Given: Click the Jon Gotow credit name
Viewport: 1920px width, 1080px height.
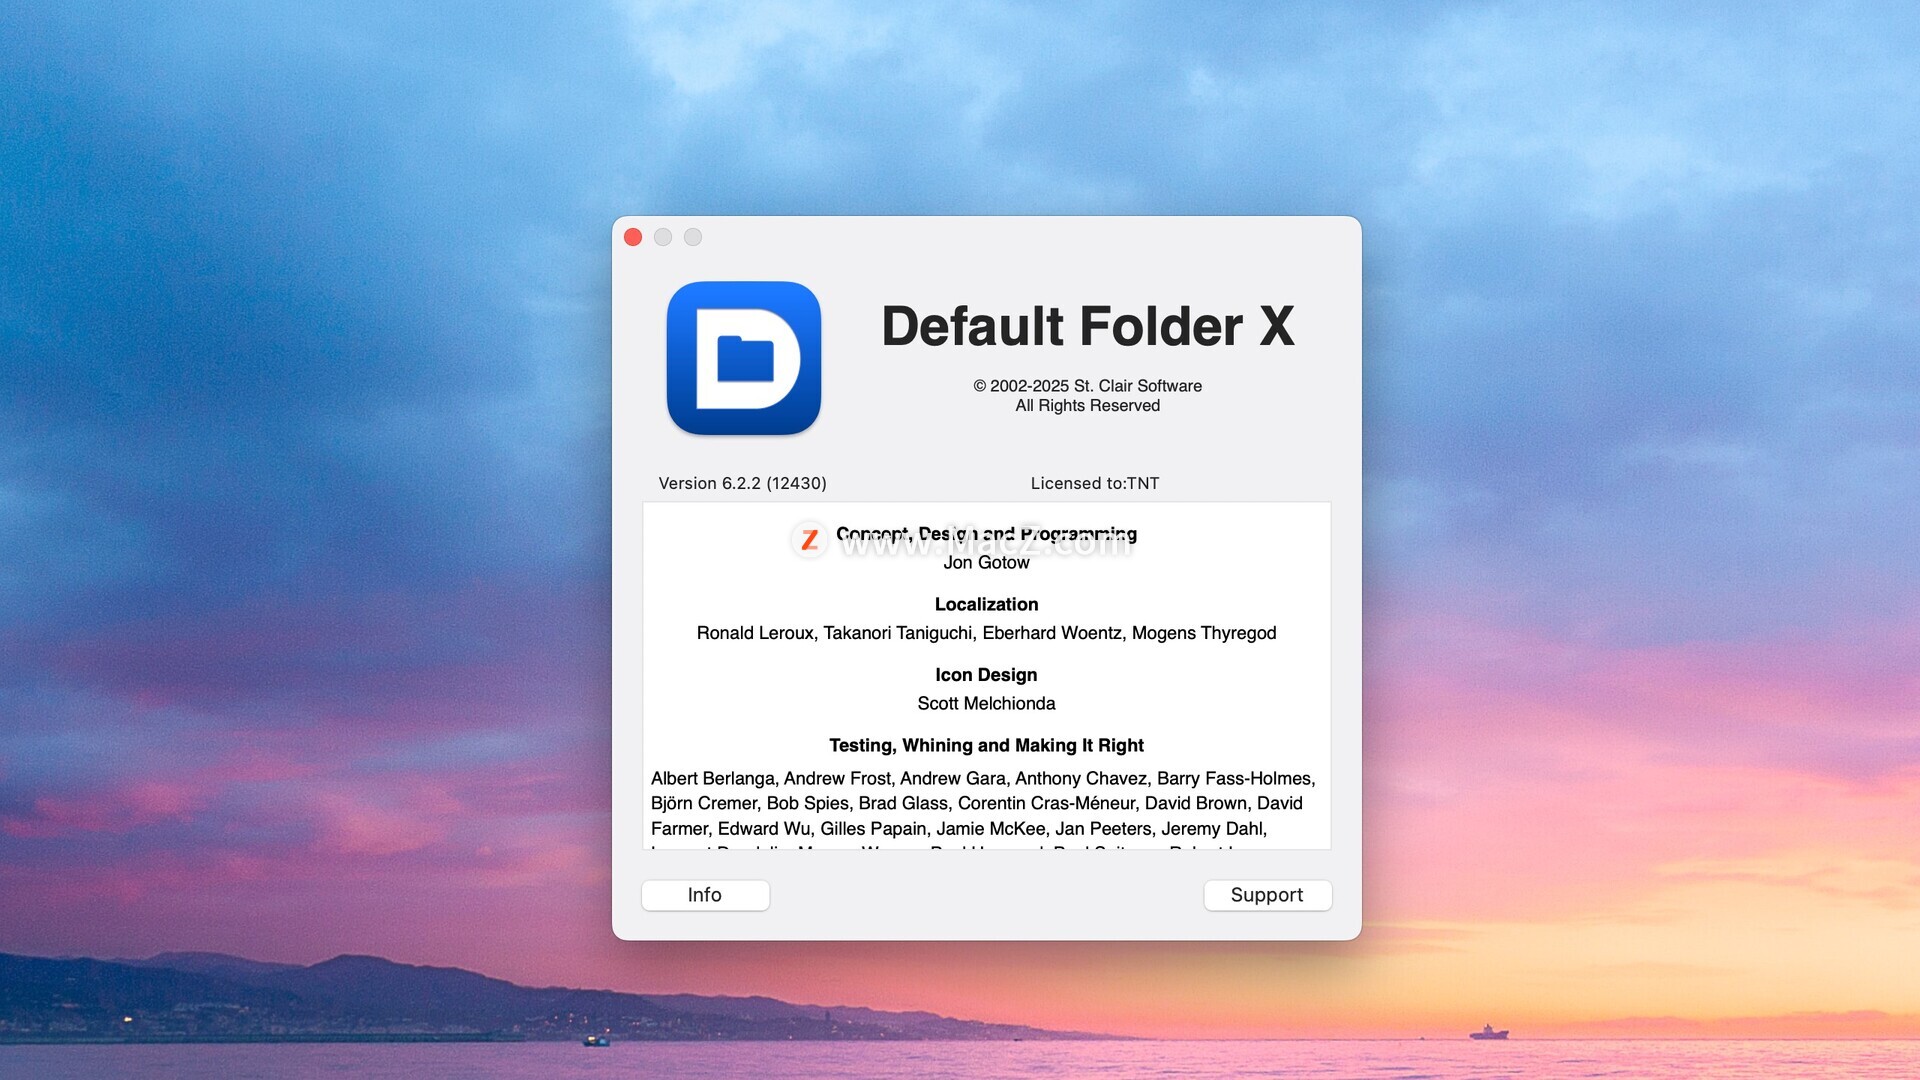Looking at the screenshot, I should [x=986, y=563].
